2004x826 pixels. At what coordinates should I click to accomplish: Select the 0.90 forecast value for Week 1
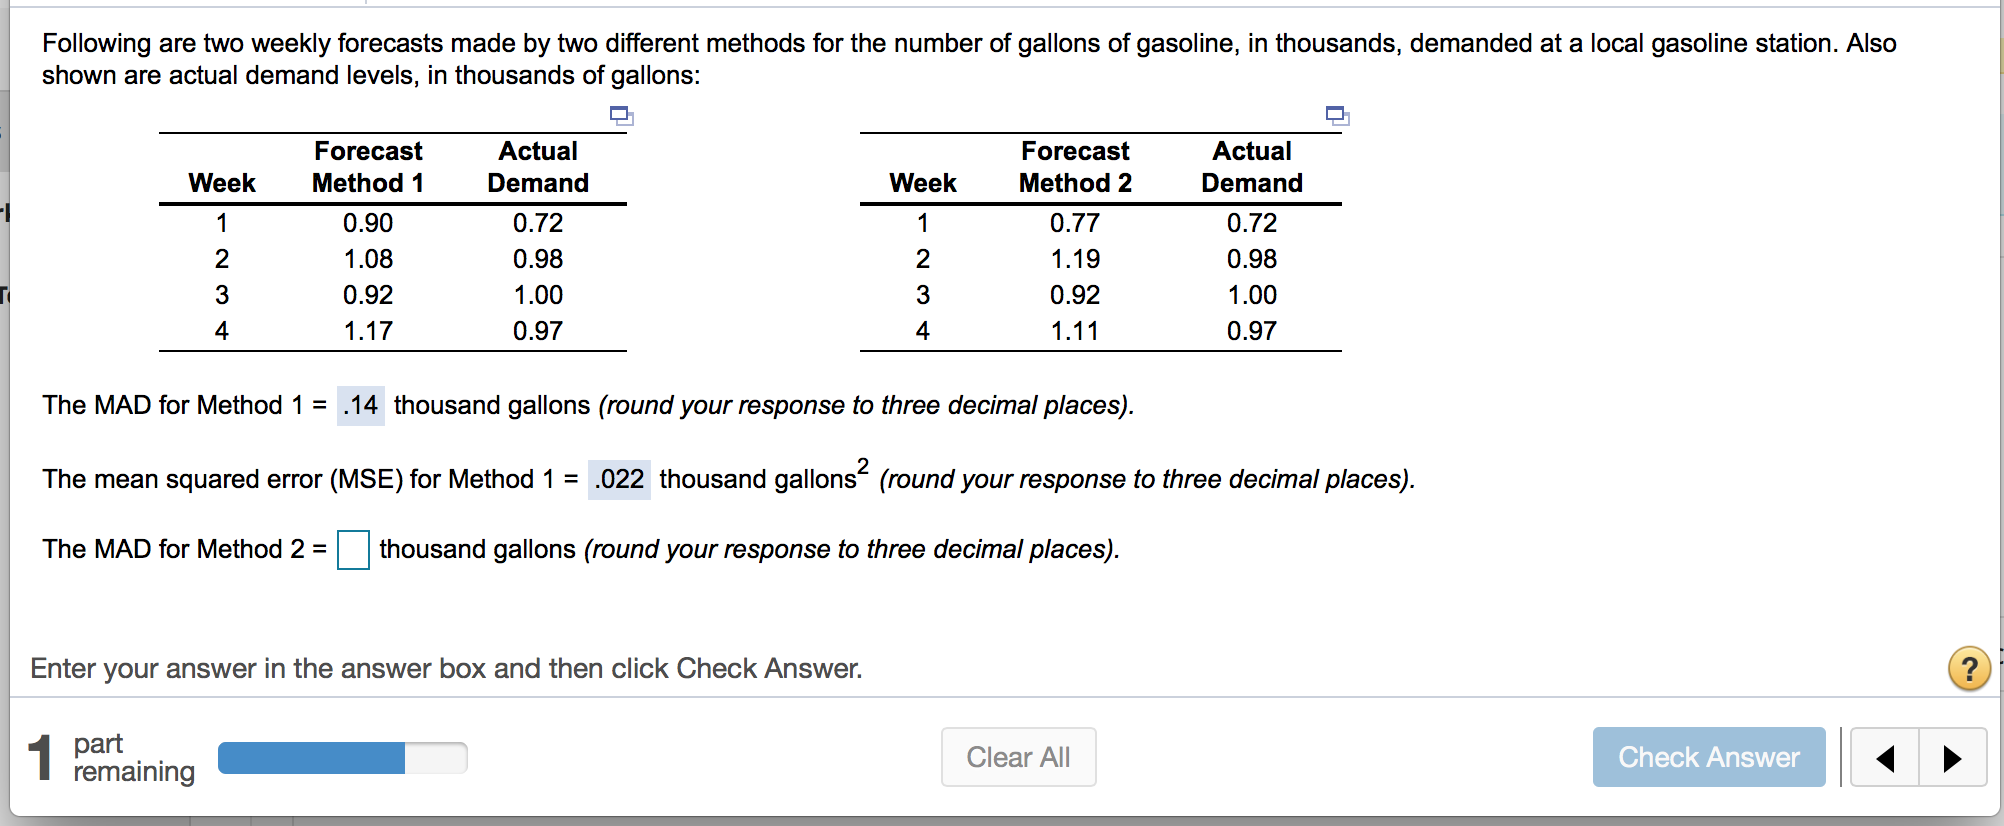[367, 223]
